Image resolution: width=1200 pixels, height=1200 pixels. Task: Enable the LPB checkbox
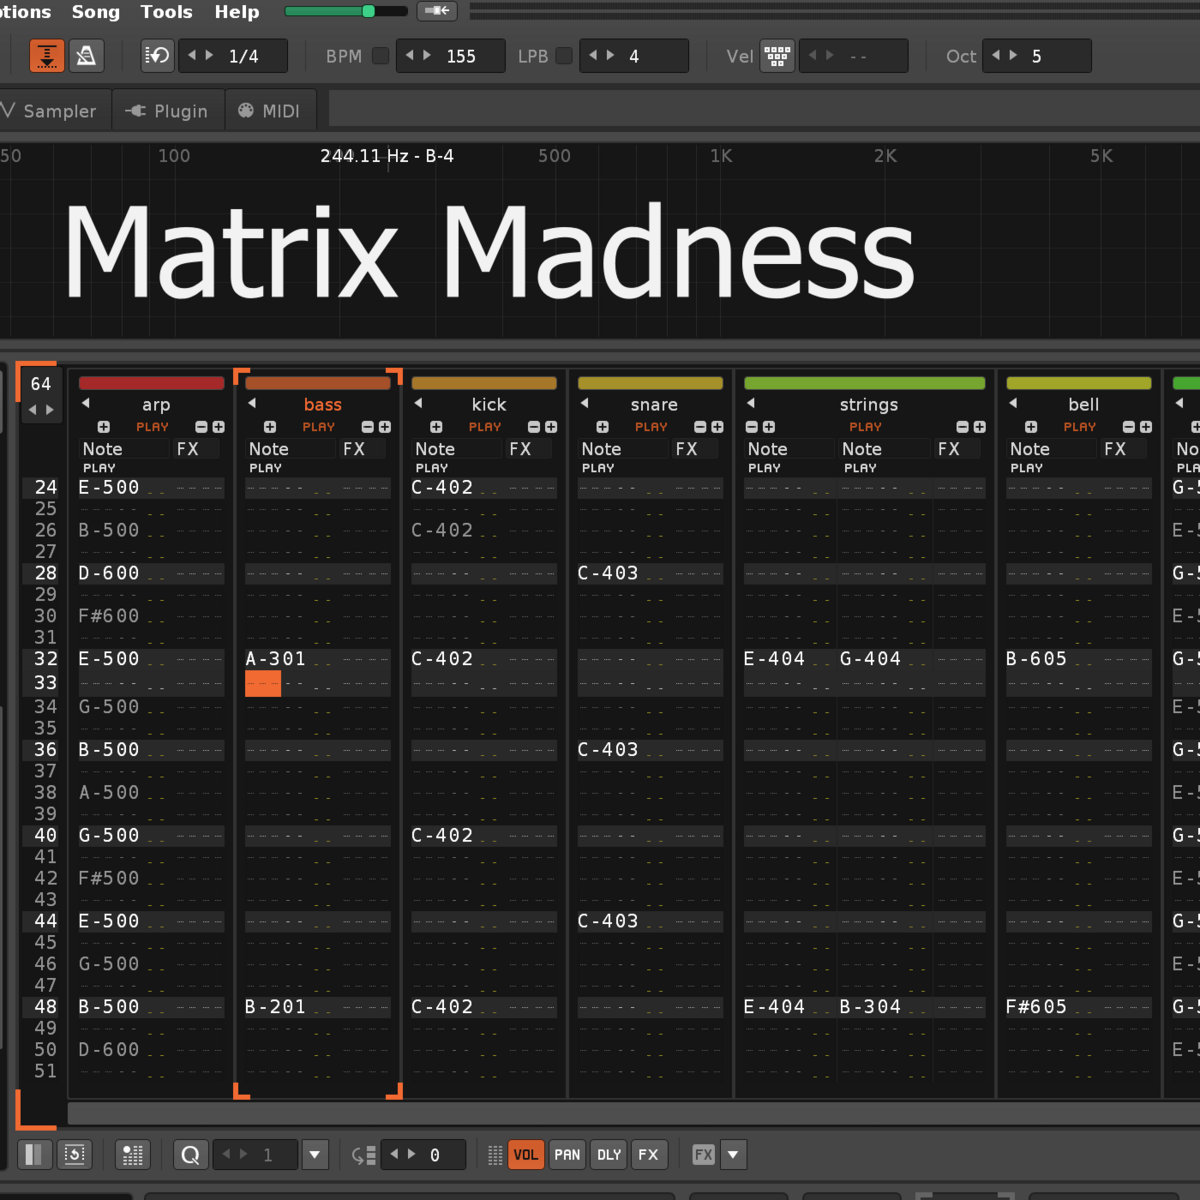pos(564,56)
